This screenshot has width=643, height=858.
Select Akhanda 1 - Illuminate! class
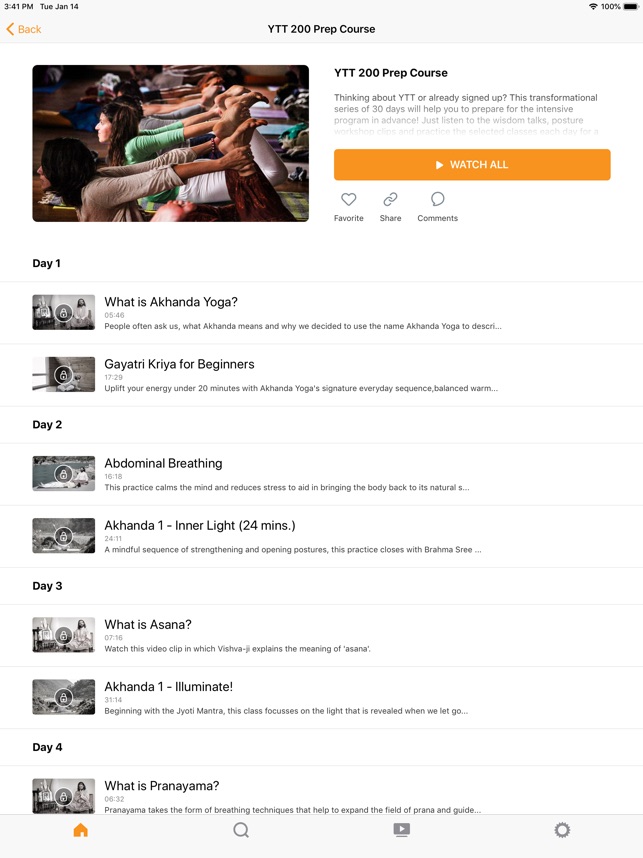[321, 698]
